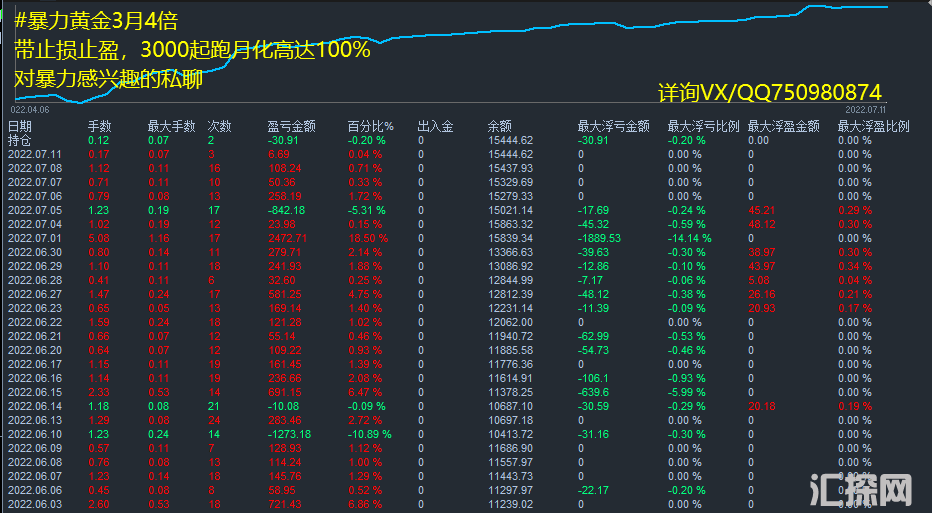932x514 pixels.
Task: Click the 出入金 column header
Action: (x=435, y=127)
